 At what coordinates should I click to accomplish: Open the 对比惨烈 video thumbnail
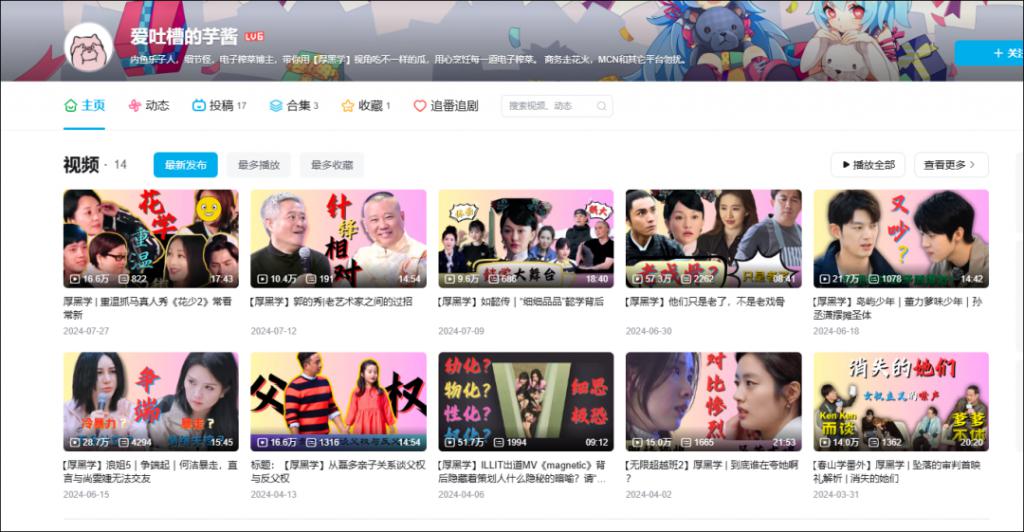point(713,401)
